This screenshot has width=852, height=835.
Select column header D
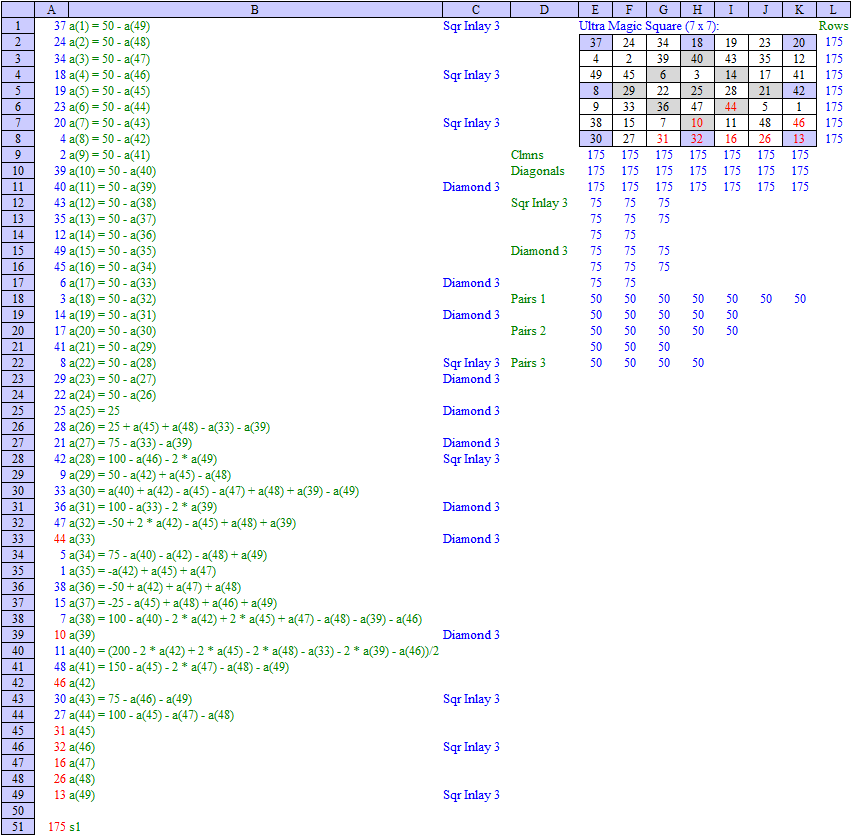pos(544,9)
